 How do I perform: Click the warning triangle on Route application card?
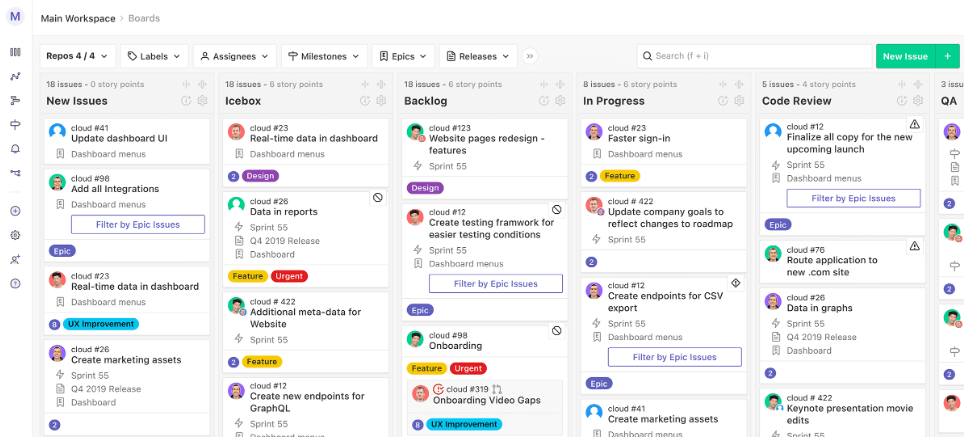[x=915, y=246]
